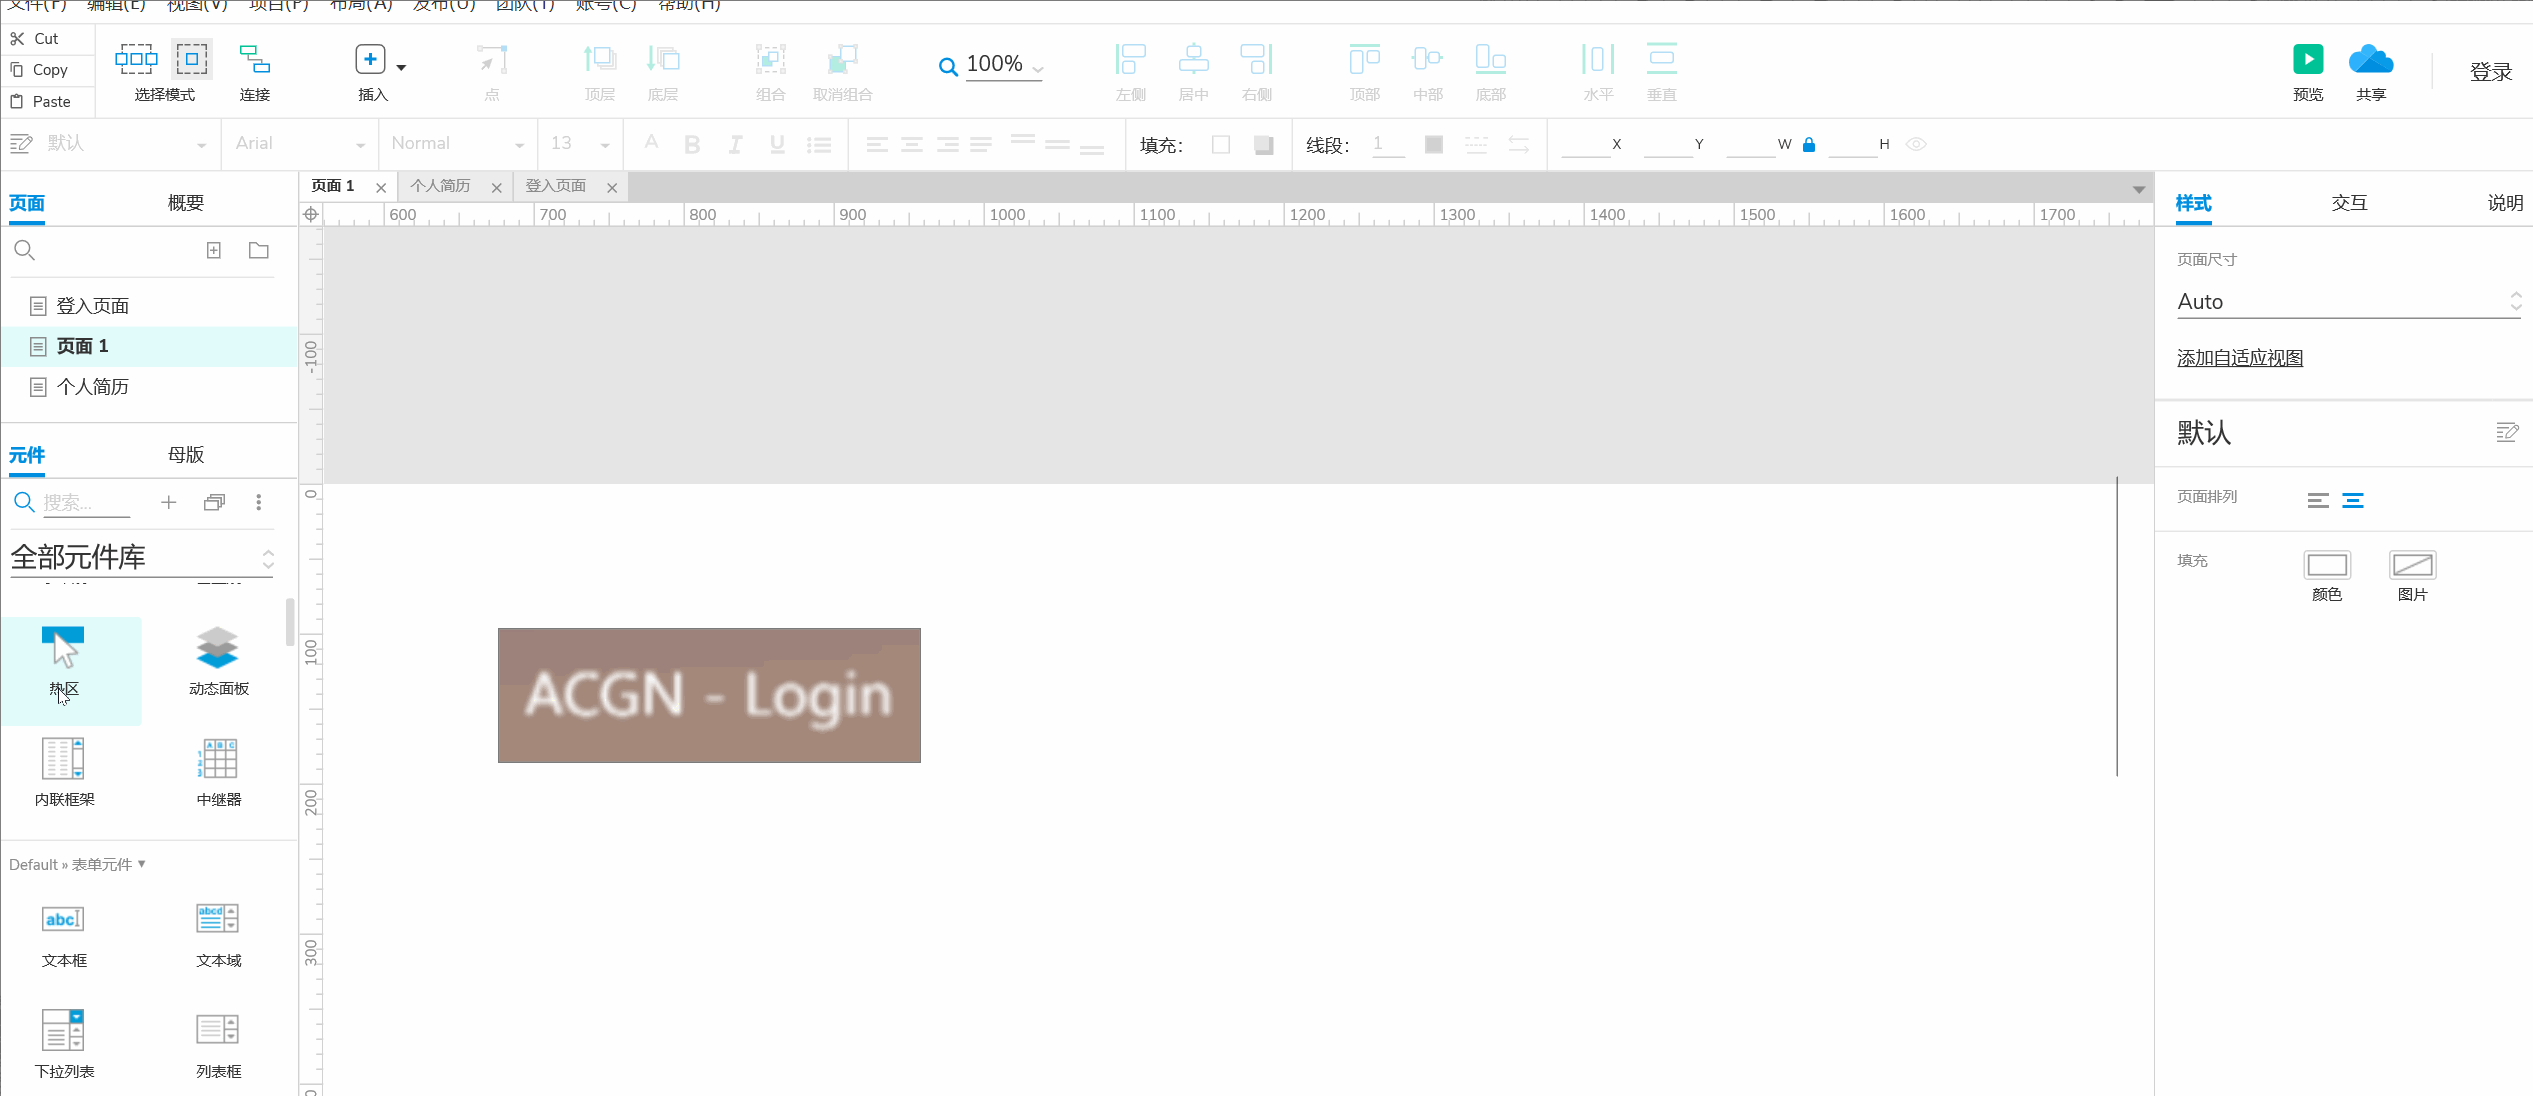Screen dimensions: 2533x1096
Task: Click the 动态面板 dynamic panel widget
Action: [x=218, y=662]
